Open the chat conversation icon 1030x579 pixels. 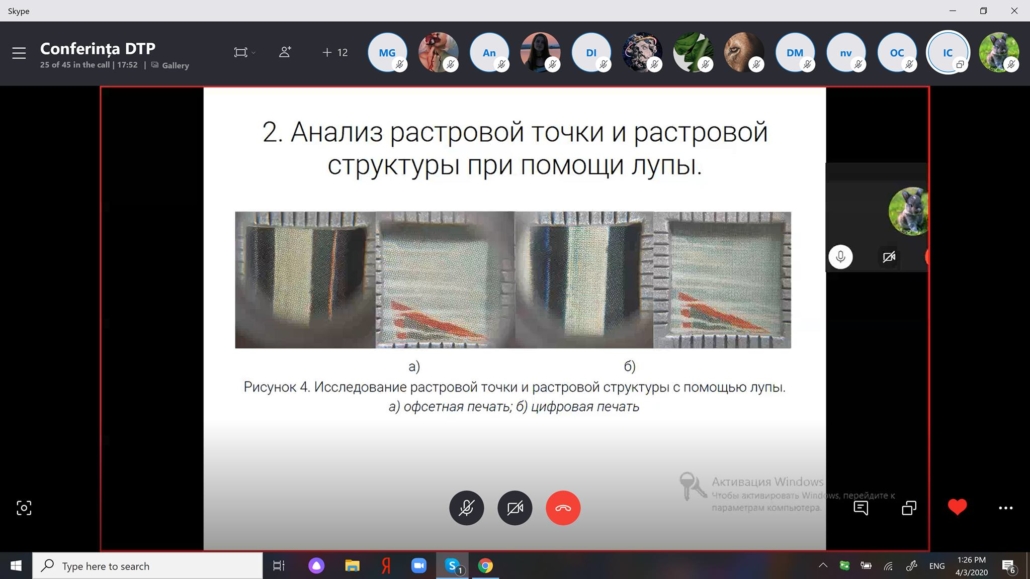tap(861, 508)
